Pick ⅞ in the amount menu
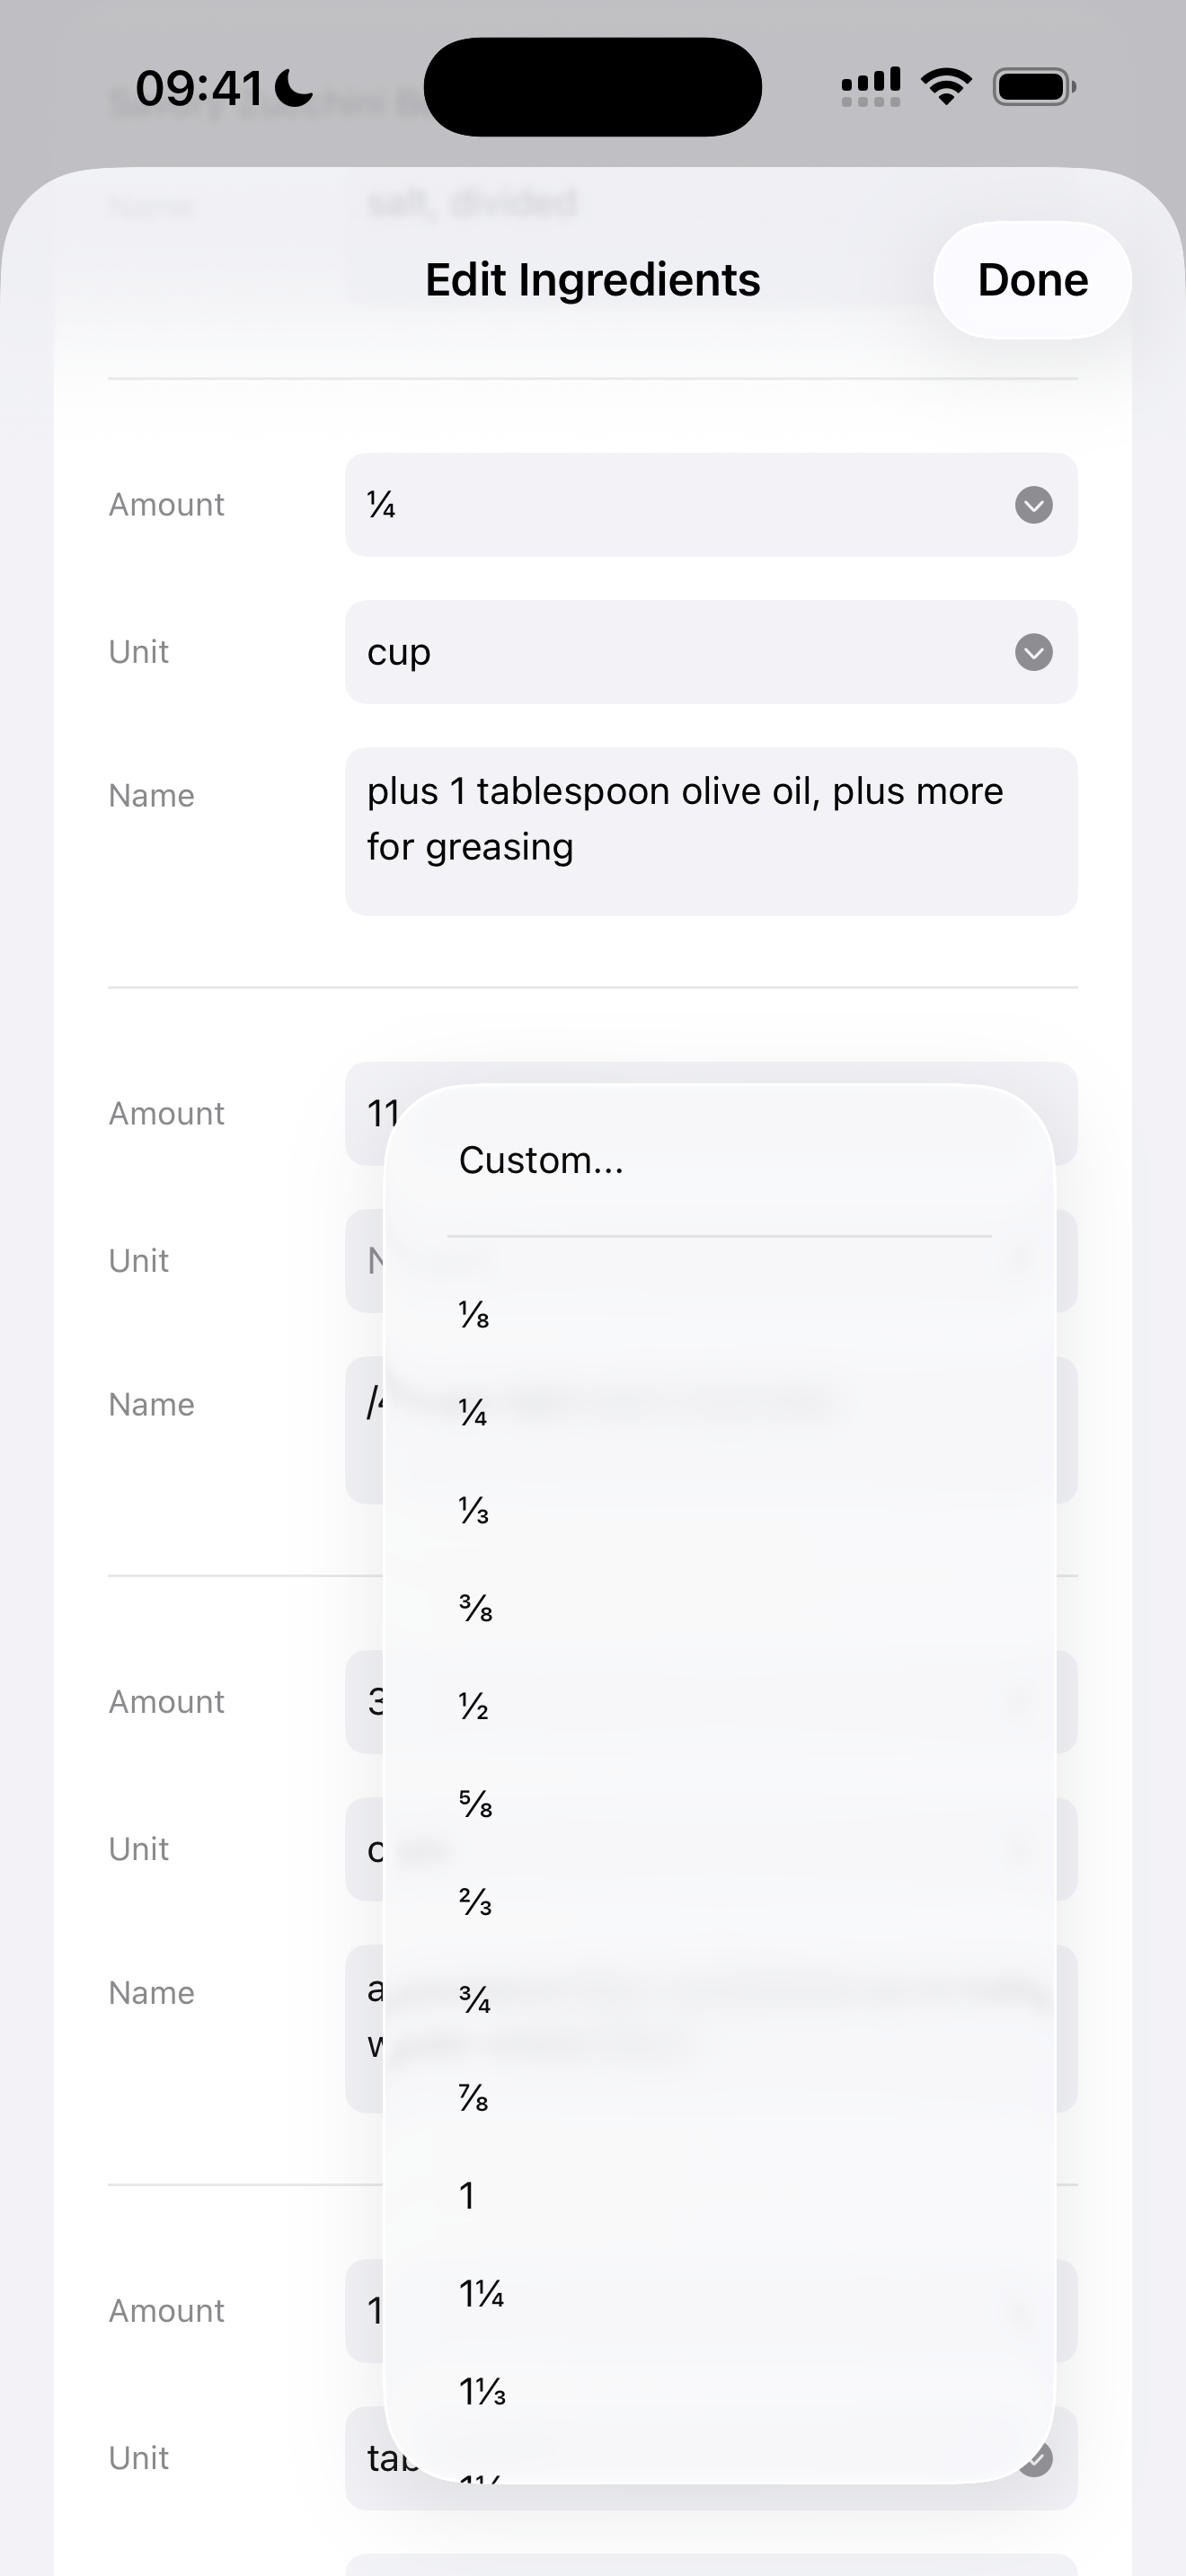The image size is (1186, 2576). point(474,2098)
